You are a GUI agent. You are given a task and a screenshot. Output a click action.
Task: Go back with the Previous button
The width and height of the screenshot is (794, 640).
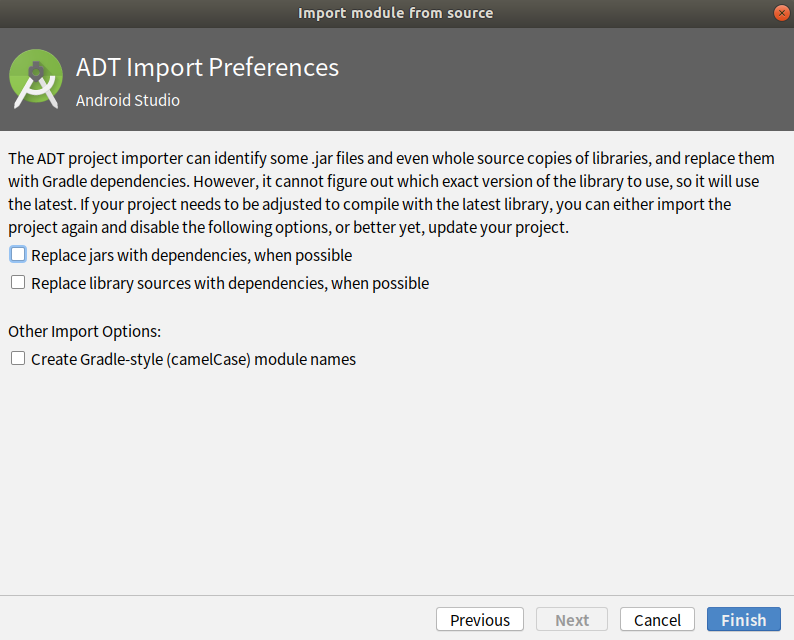click(x=480, y=620)
